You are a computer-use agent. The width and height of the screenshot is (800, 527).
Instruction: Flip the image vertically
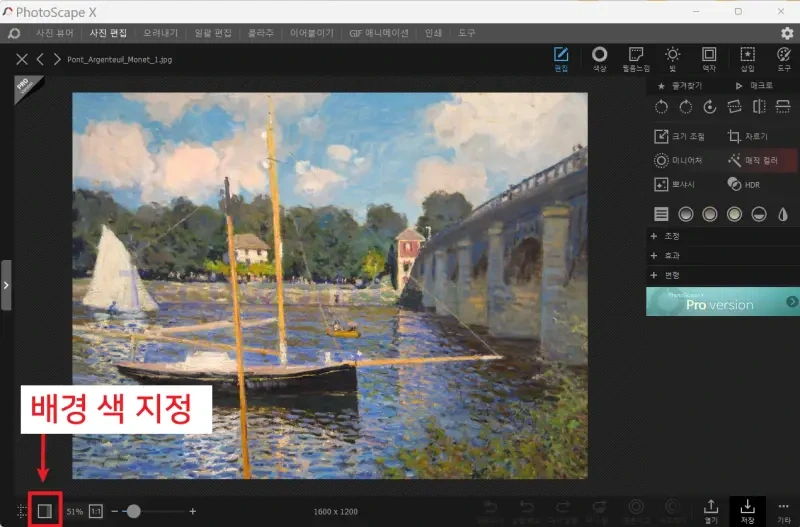pyautogui.click(x=783, y=107)
